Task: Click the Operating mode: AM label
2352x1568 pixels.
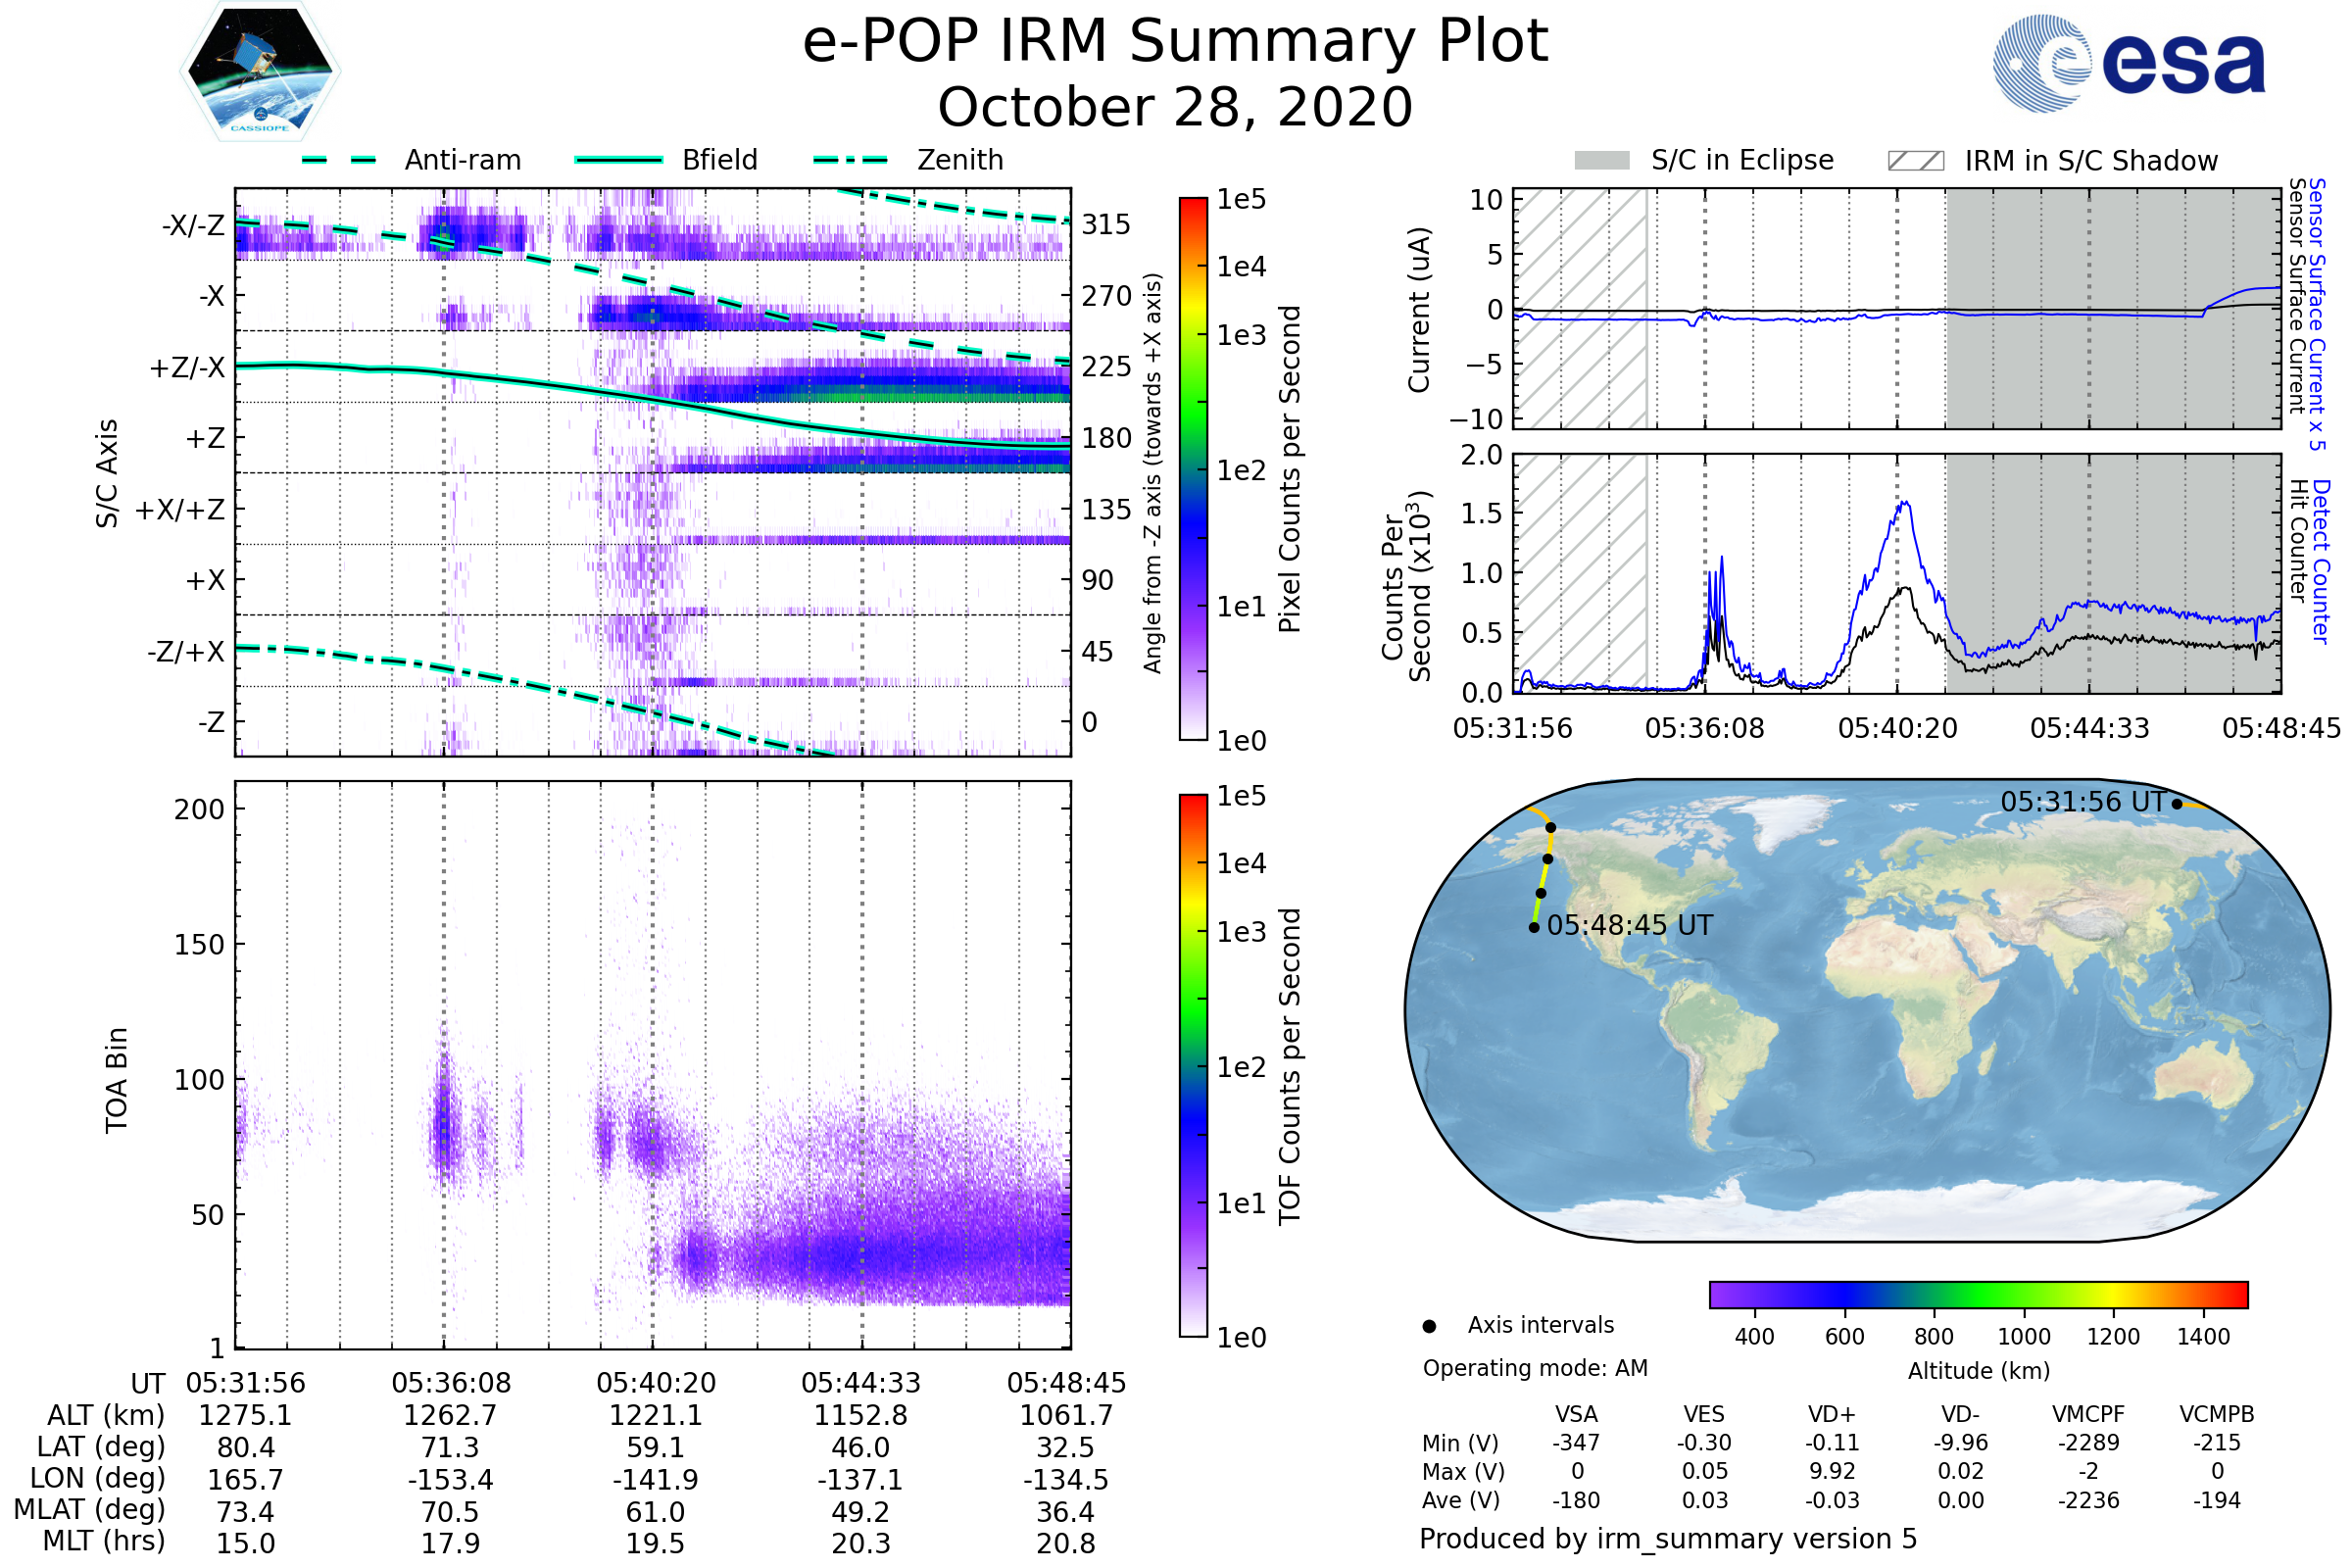Action: point(1535,1368)
